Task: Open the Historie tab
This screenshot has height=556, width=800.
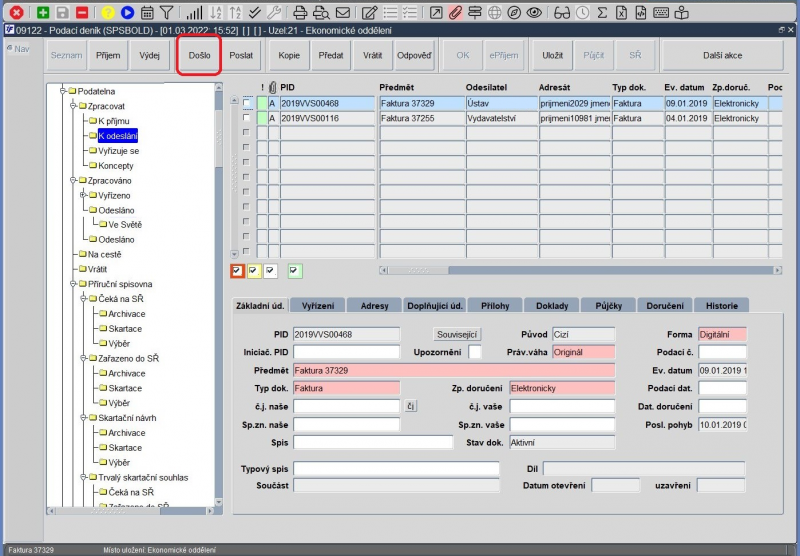Action: coord(722,305)
